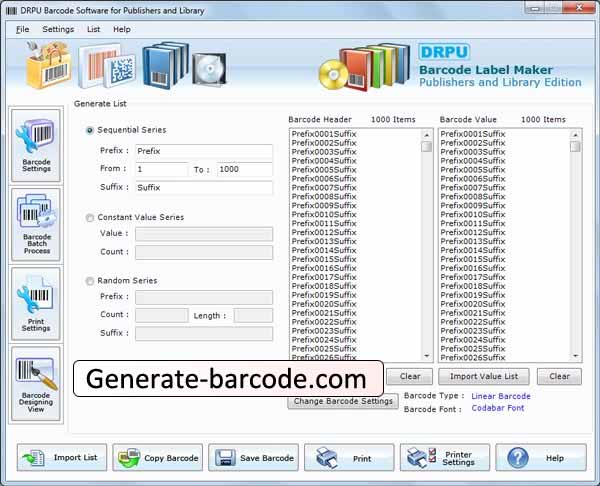Click the Barcode Value scrollbar thumb

point(575,147)
